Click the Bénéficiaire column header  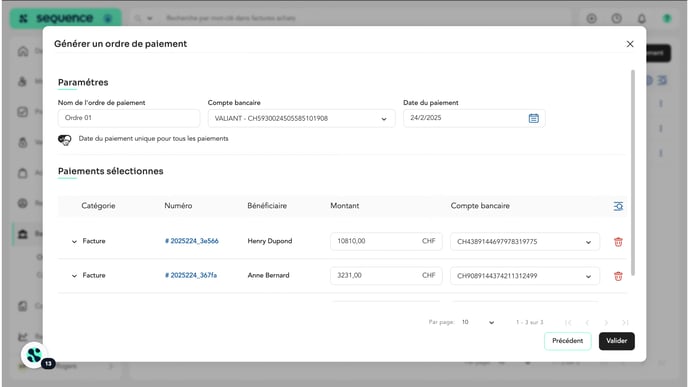pos(267,206)
